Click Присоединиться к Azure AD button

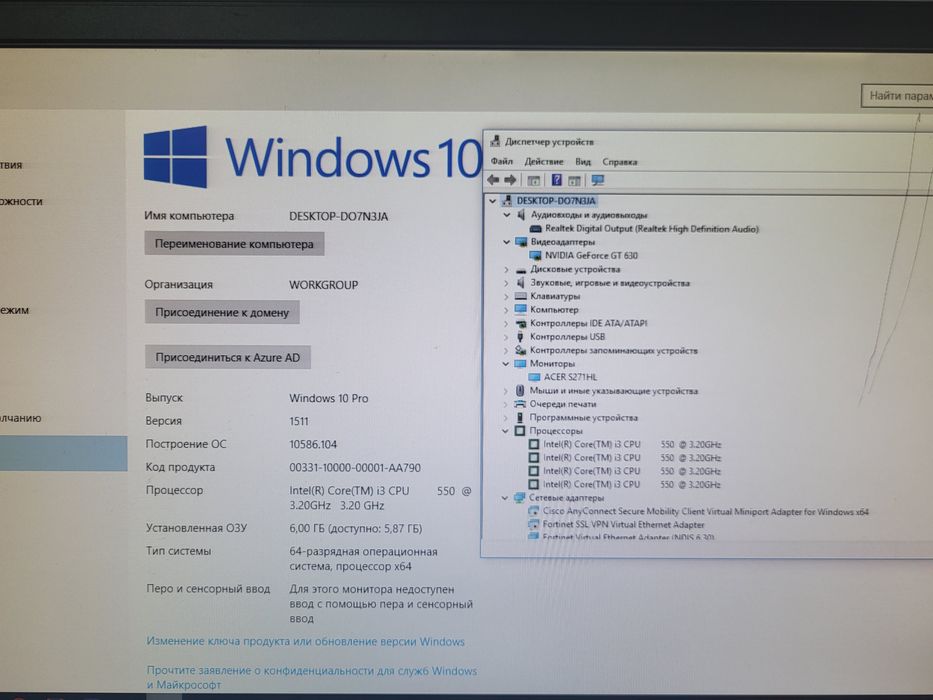coord(228,358)
